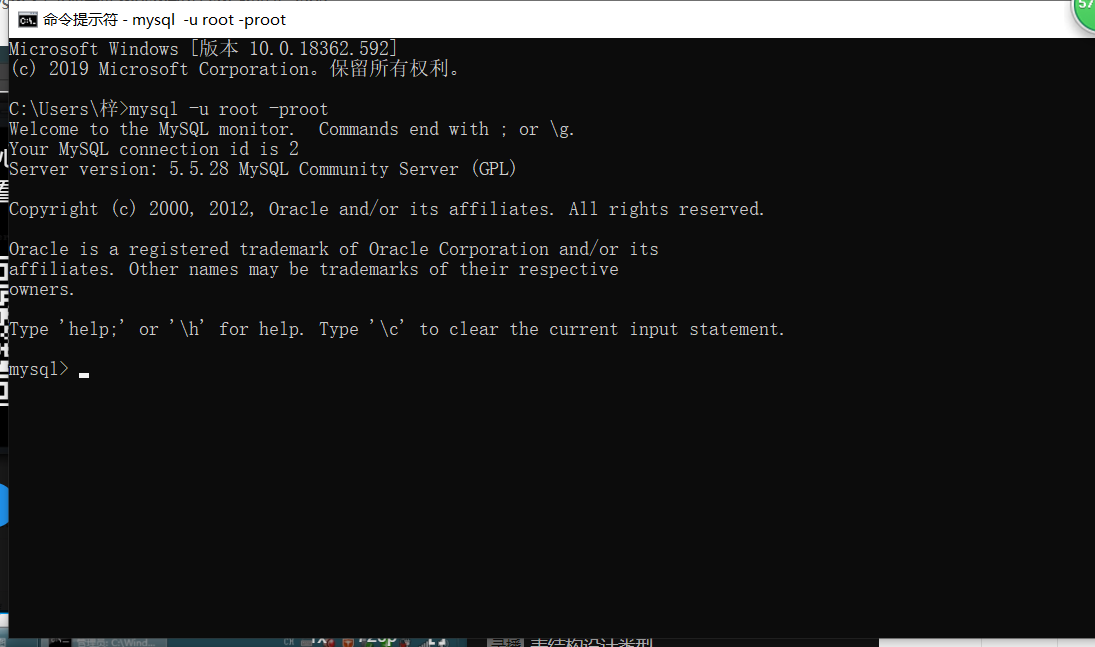
Task: Click the mysql> prompt text
Action: coord(39,370)
